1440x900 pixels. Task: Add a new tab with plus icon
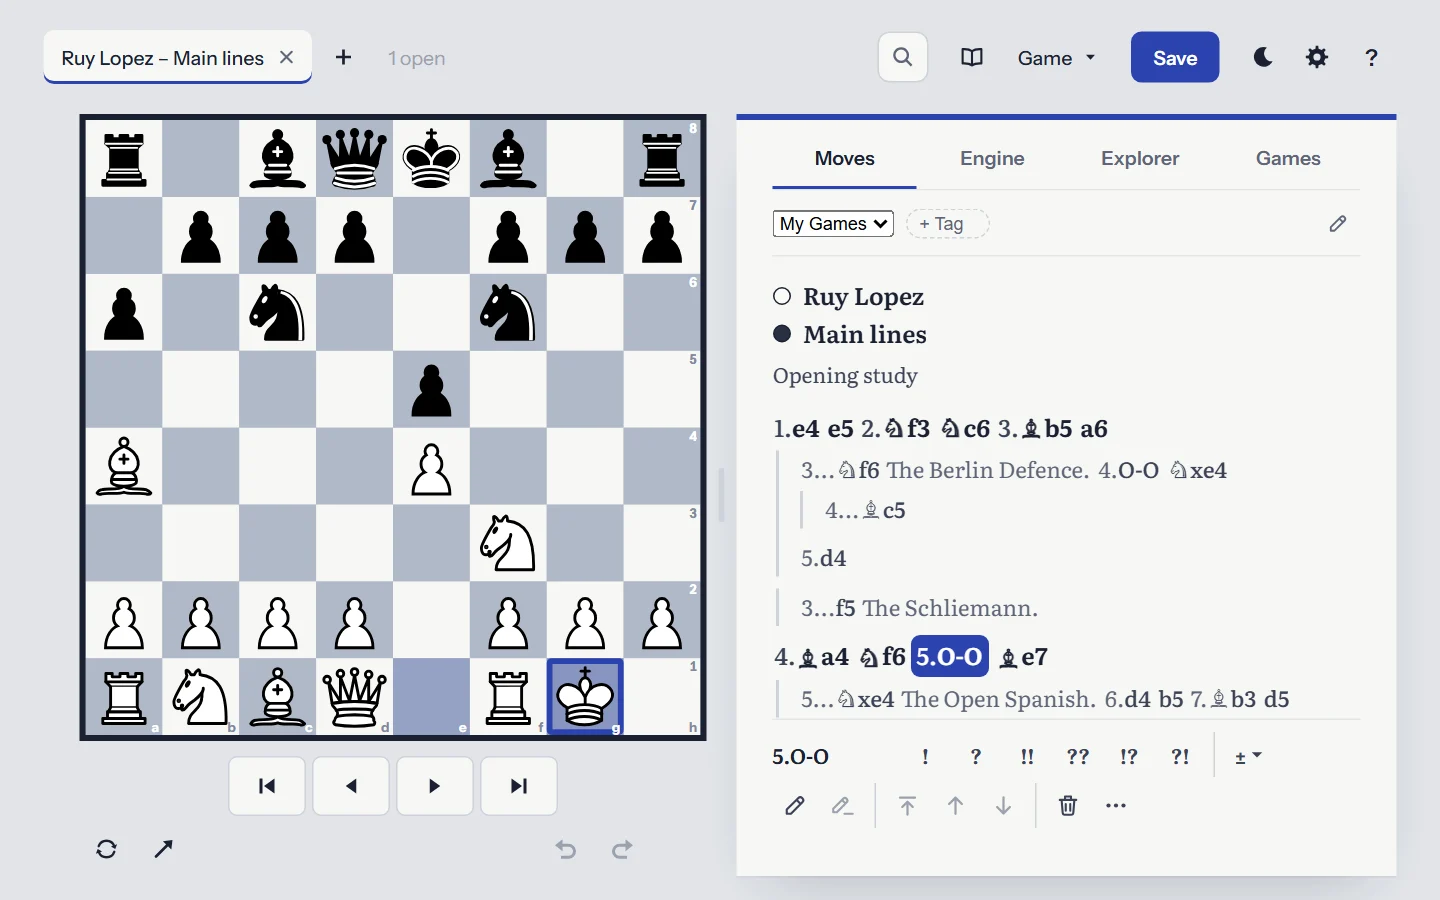[x=343, y=57]
